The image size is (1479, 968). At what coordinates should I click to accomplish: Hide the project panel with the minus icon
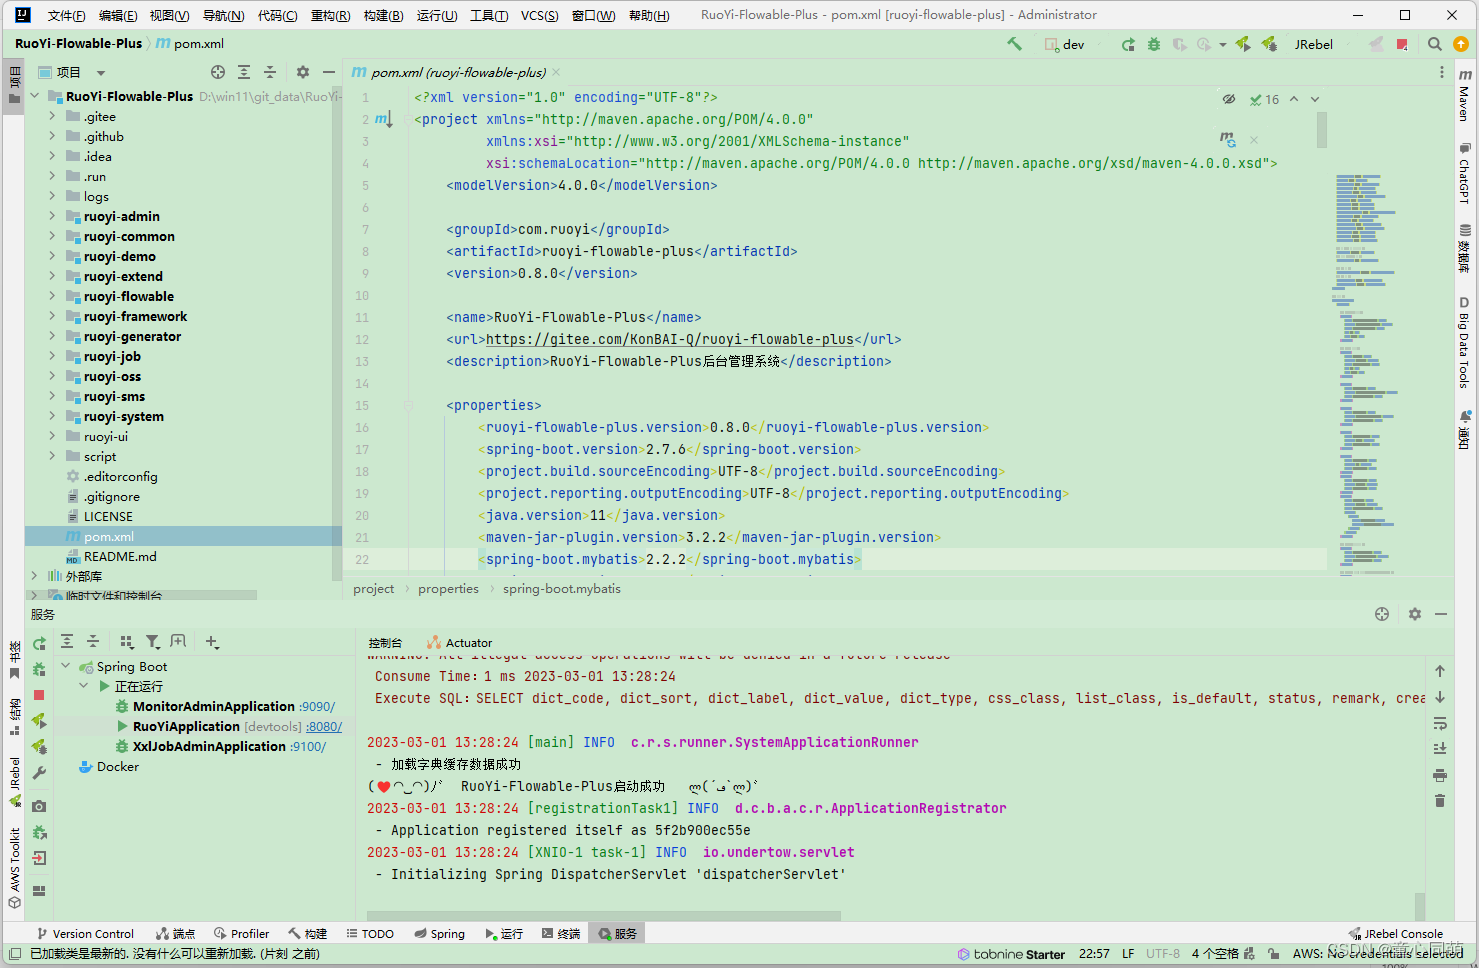pyautogui.click(x=329, y=72)
